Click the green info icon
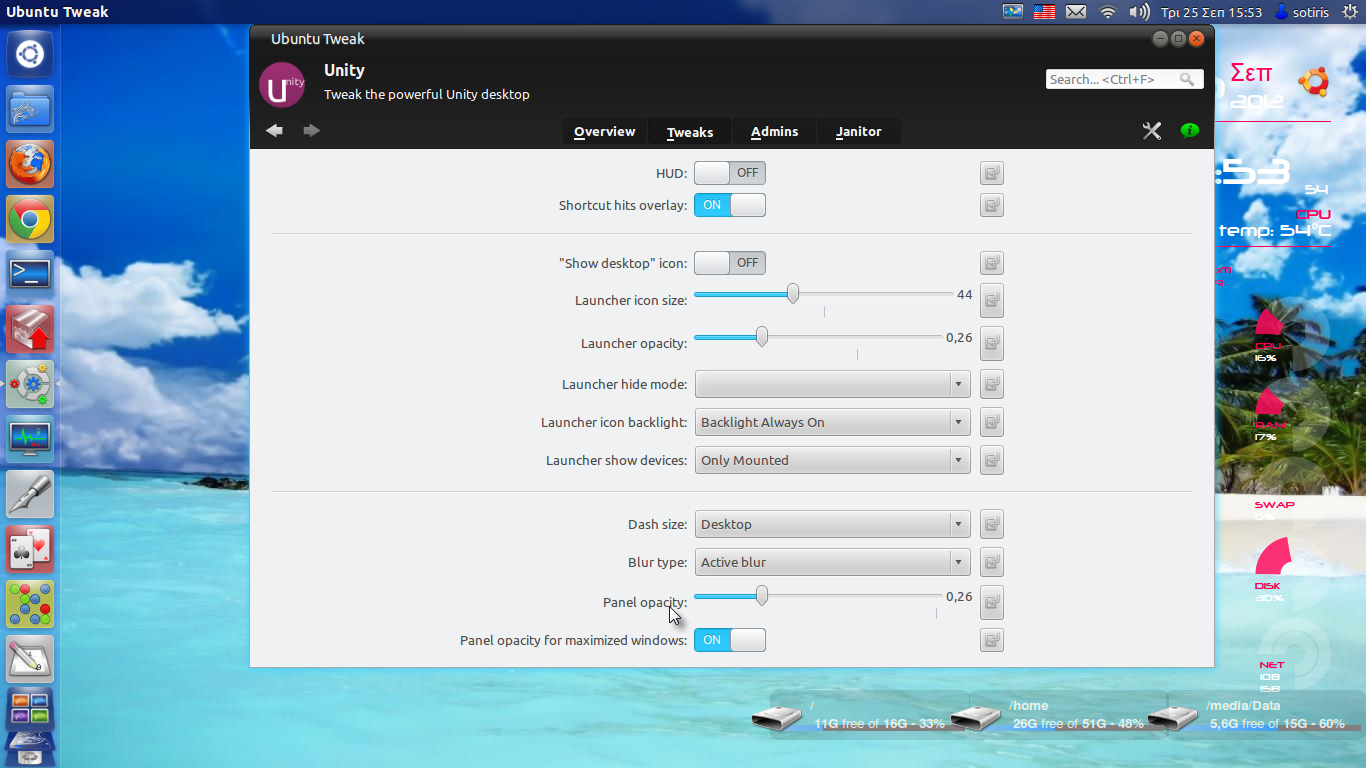The width and height of the screenshot is (1366, 768). click(1189, 131)
